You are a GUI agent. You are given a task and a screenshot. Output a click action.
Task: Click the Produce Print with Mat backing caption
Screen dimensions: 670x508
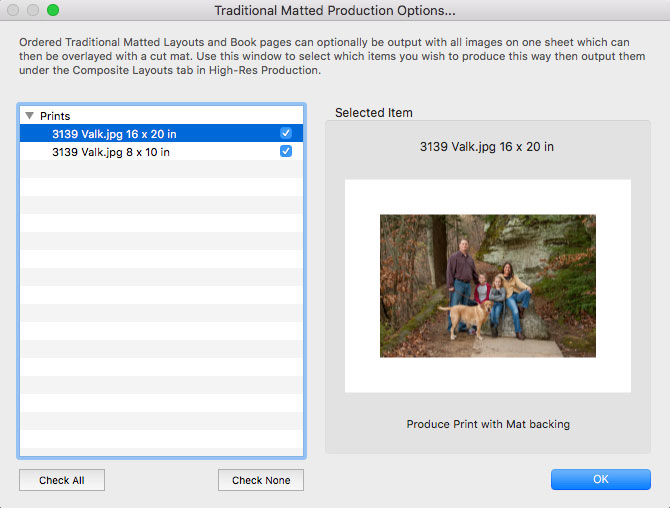(x=488, y=424)
